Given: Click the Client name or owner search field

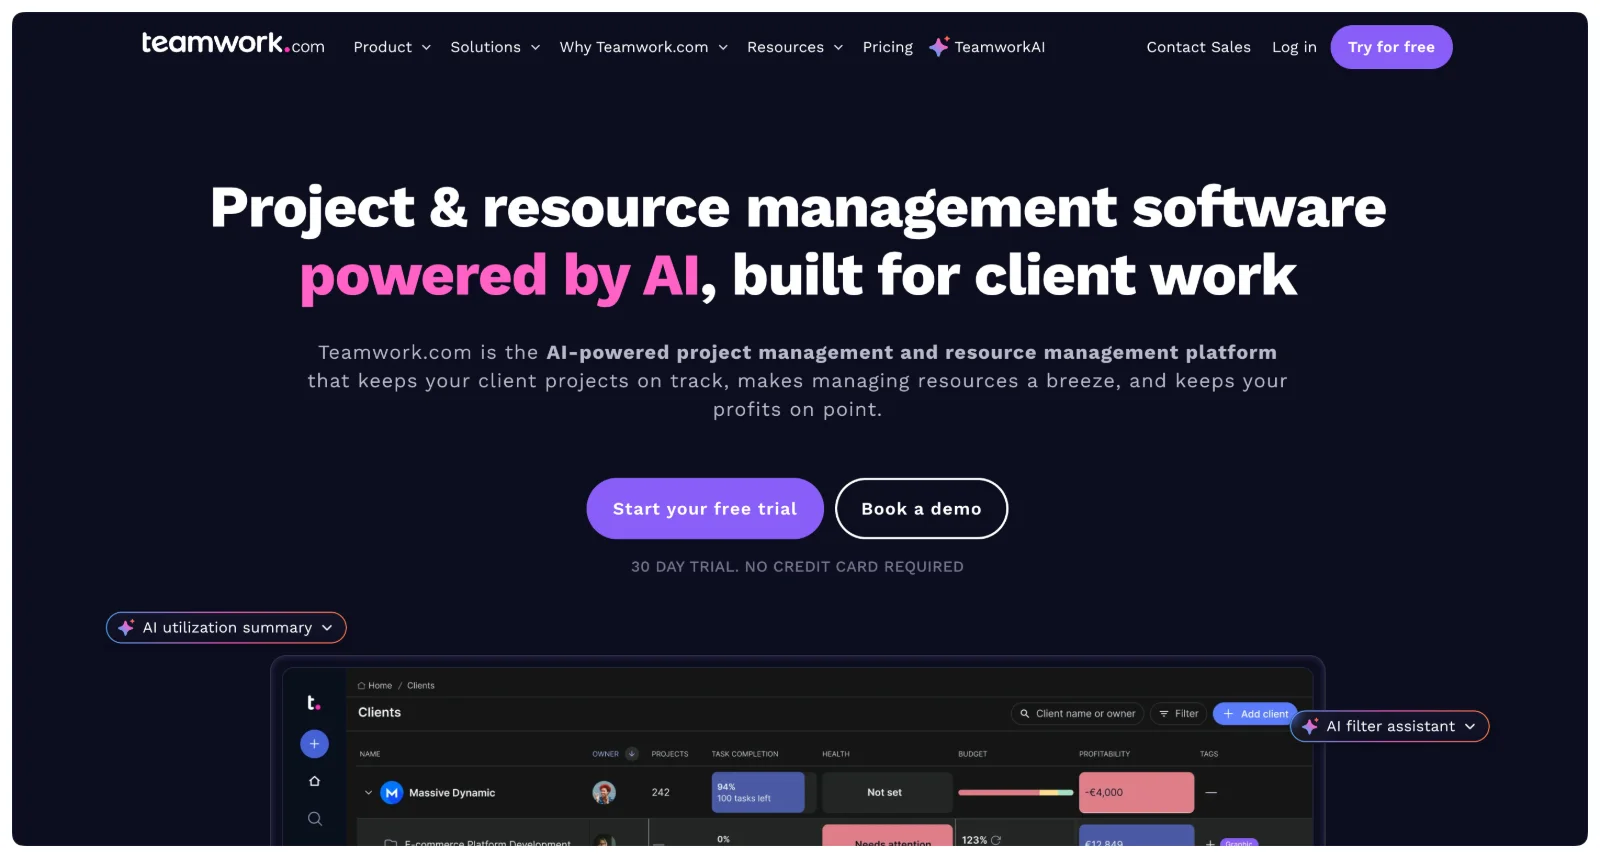Looking at the screenshot, I should (1078, 714).
